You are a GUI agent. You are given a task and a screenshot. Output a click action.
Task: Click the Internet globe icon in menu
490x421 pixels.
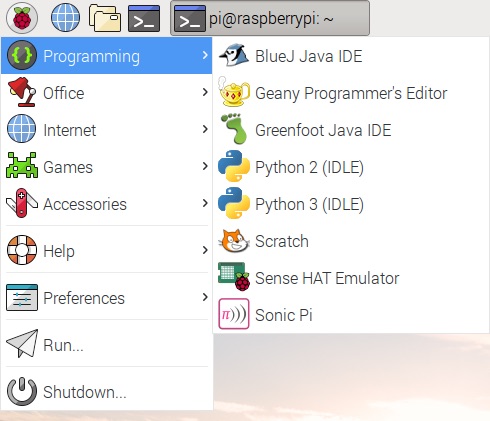pos(22,129)
